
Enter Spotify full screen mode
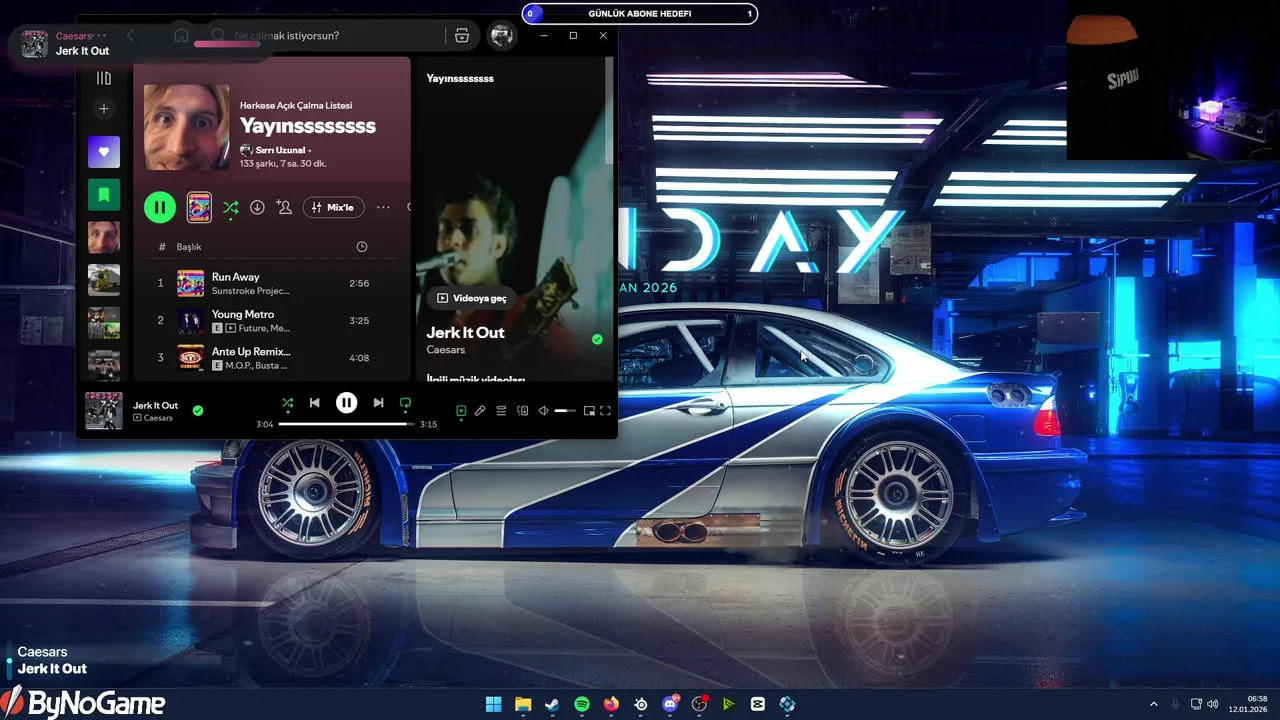(x=606, y=411)
